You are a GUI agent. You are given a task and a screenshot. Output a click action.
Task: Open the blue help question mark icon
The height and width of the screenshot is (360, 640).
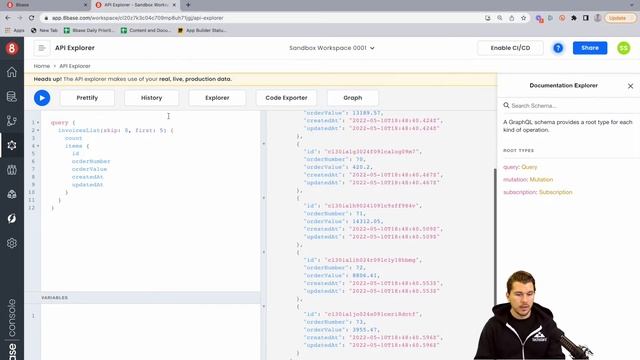(x=558, y=48)
